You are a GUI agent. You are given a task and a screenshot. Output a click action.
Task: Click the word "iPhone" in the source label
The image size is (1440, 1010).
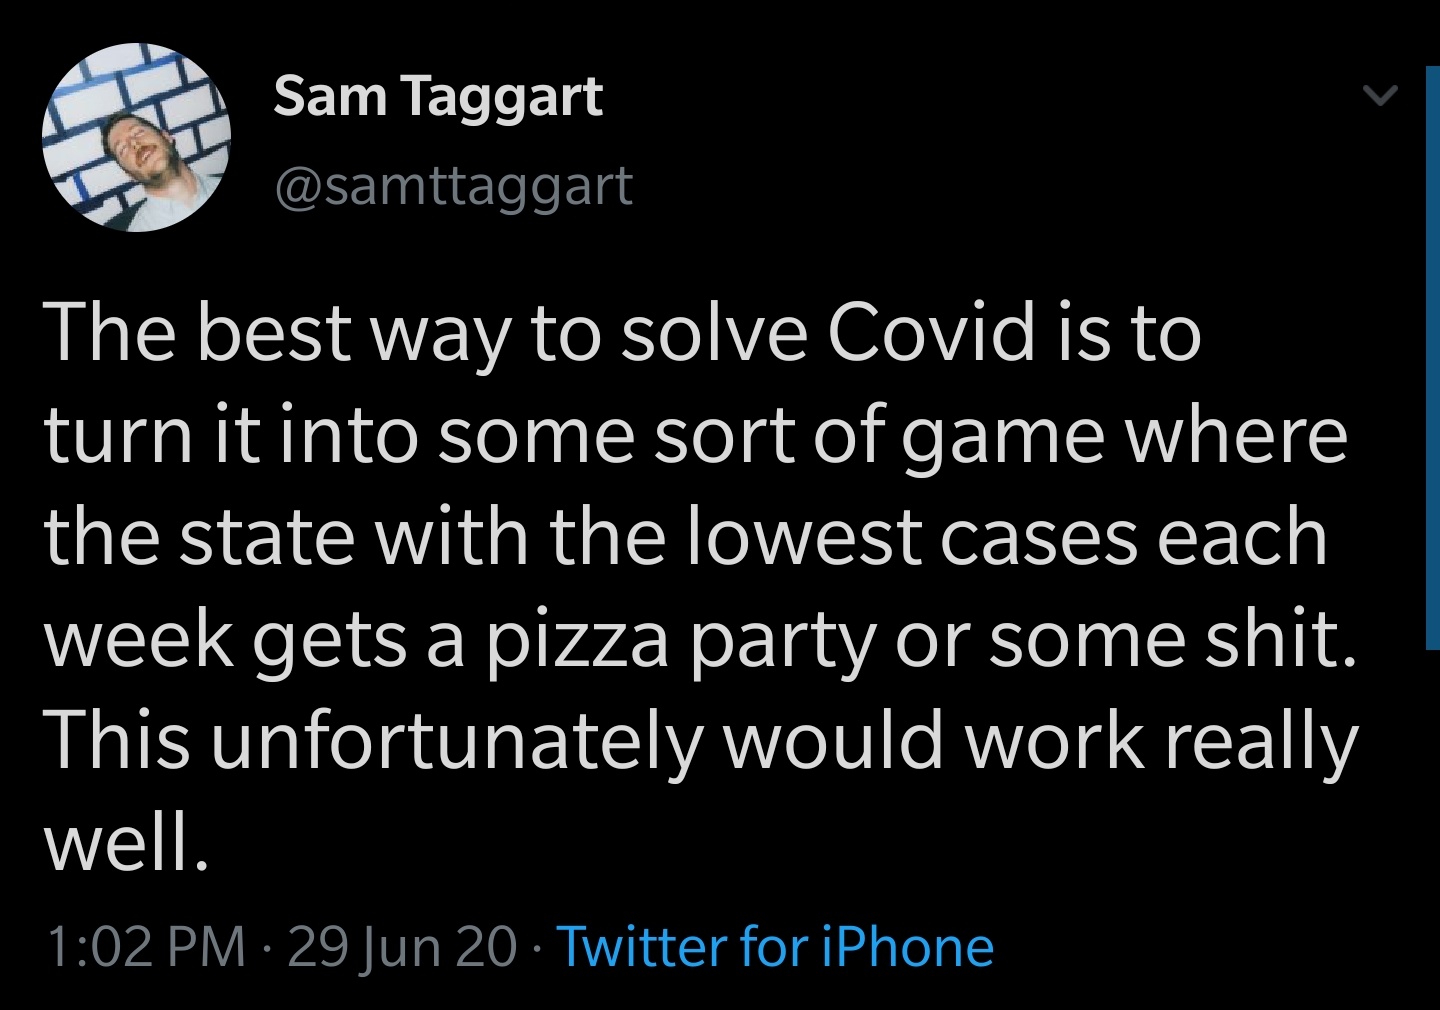pyautogui.click(x=907, y=946)
